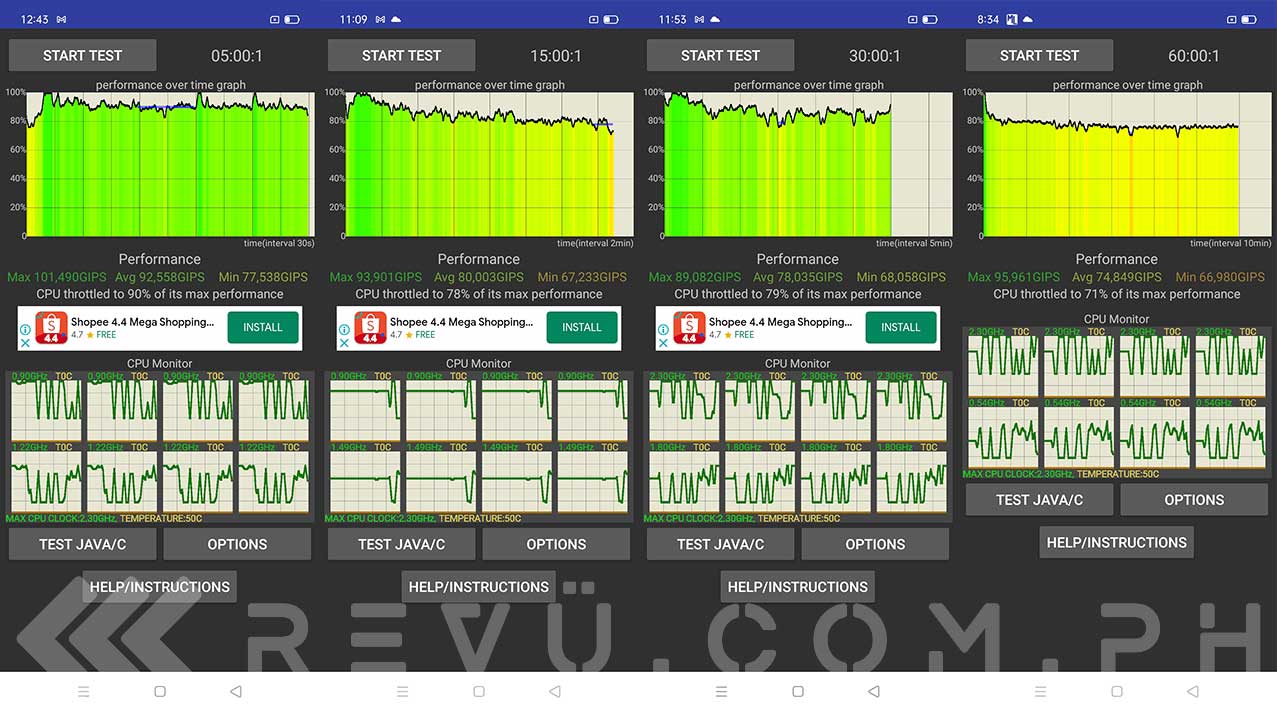
Task: Tap 'CPU throttled to 78% of its max performance'
Action: coord(479,294)
